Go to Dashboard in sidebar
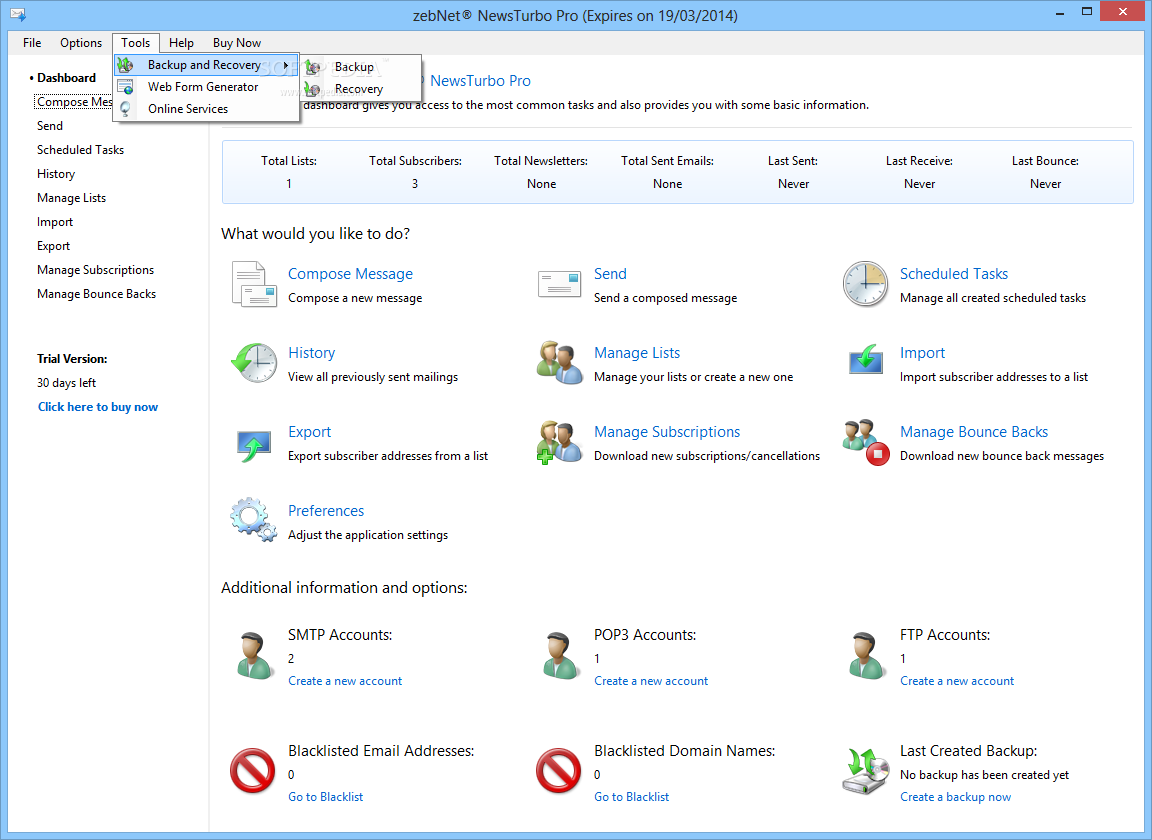 [x=66, y=78]
